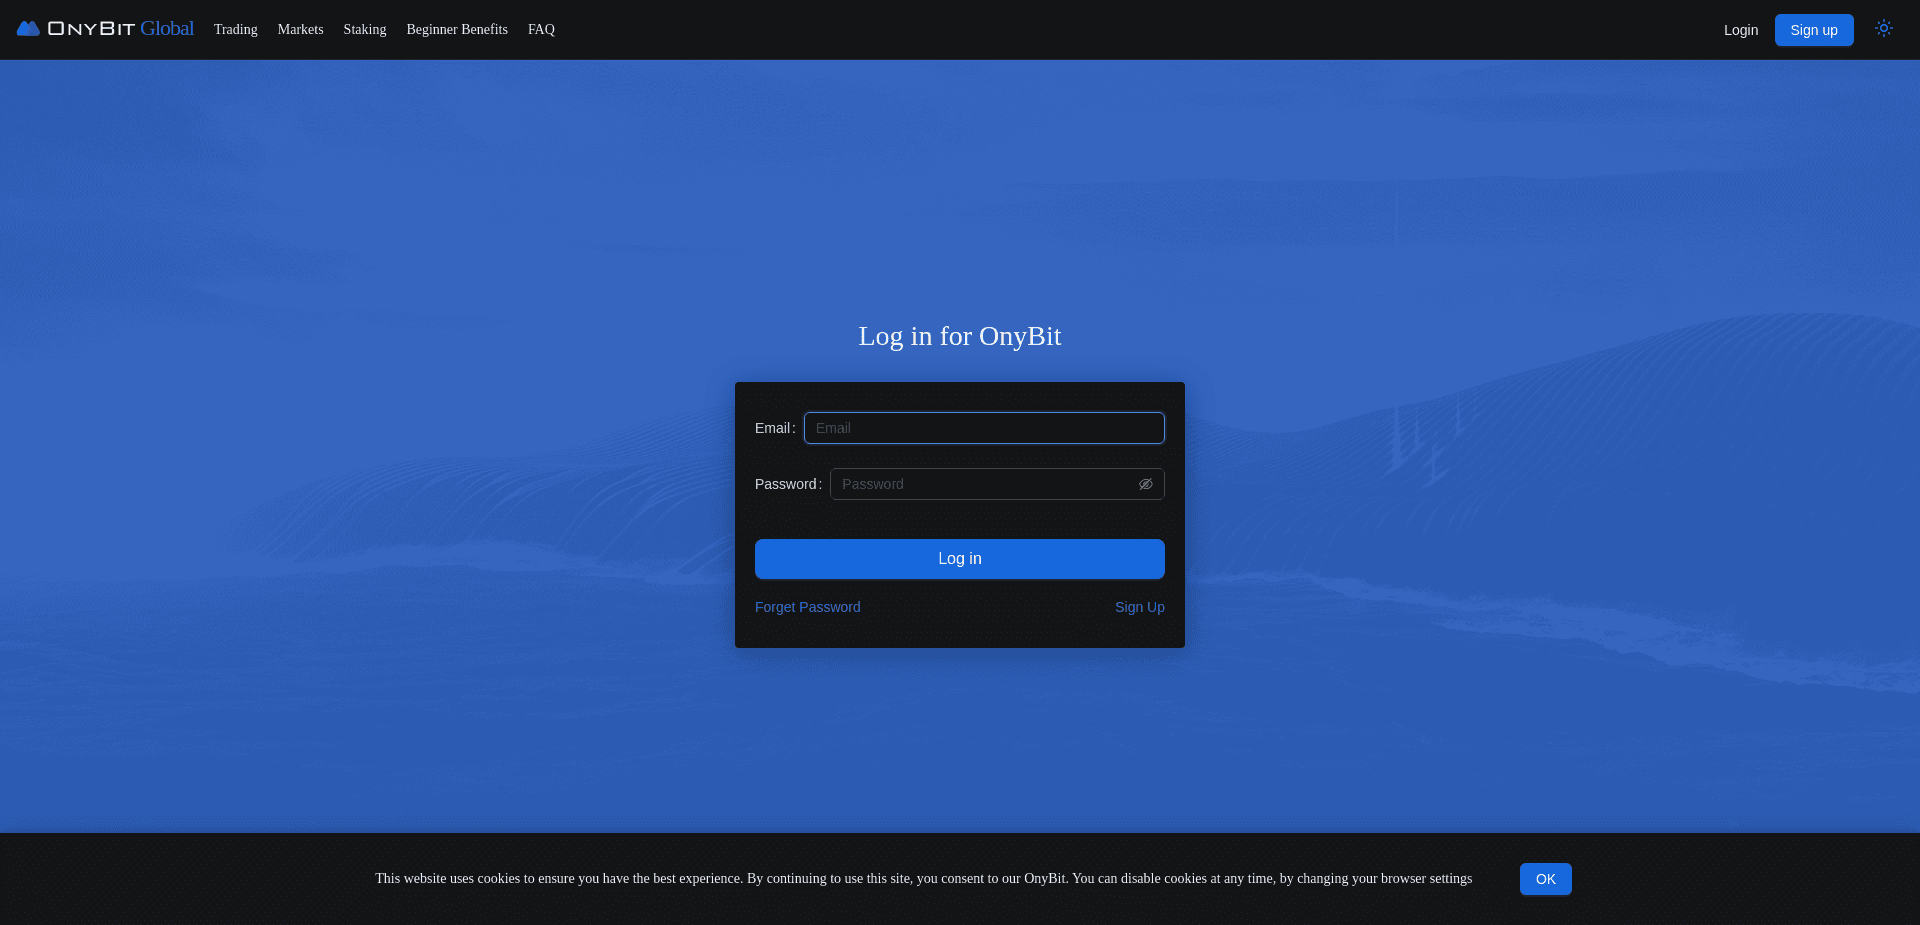Open the Markets page

click(x=300, y=29)
